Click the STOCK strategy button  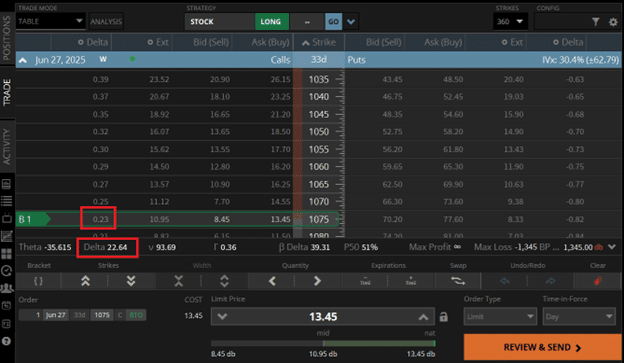(219, 21)
